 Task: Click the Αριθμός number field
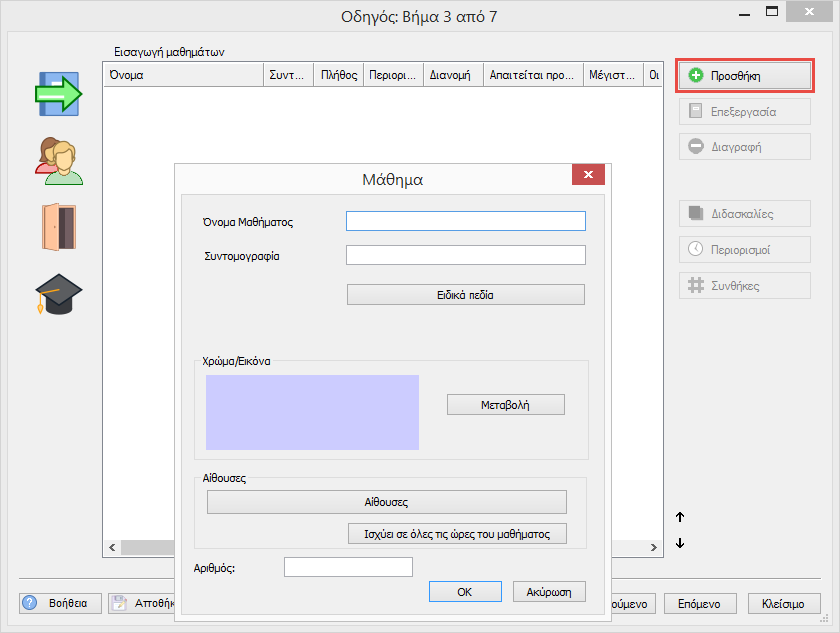pos(348,568)
